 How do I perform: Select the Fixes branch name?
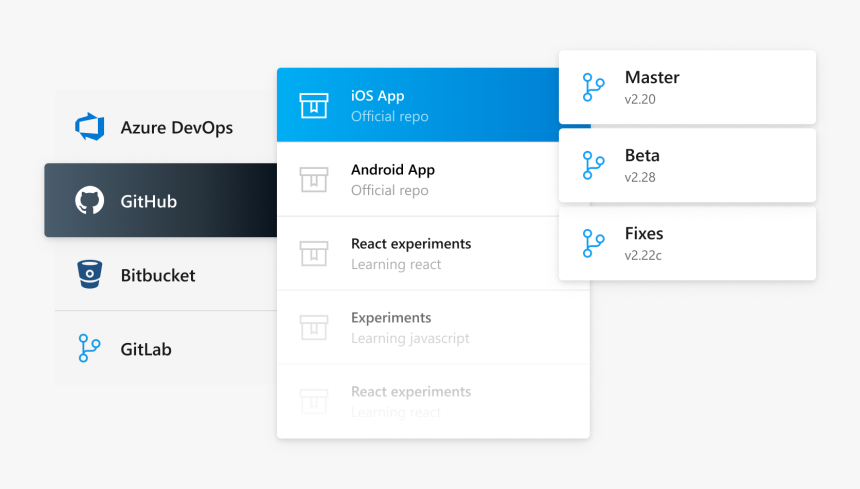point(644,234)
